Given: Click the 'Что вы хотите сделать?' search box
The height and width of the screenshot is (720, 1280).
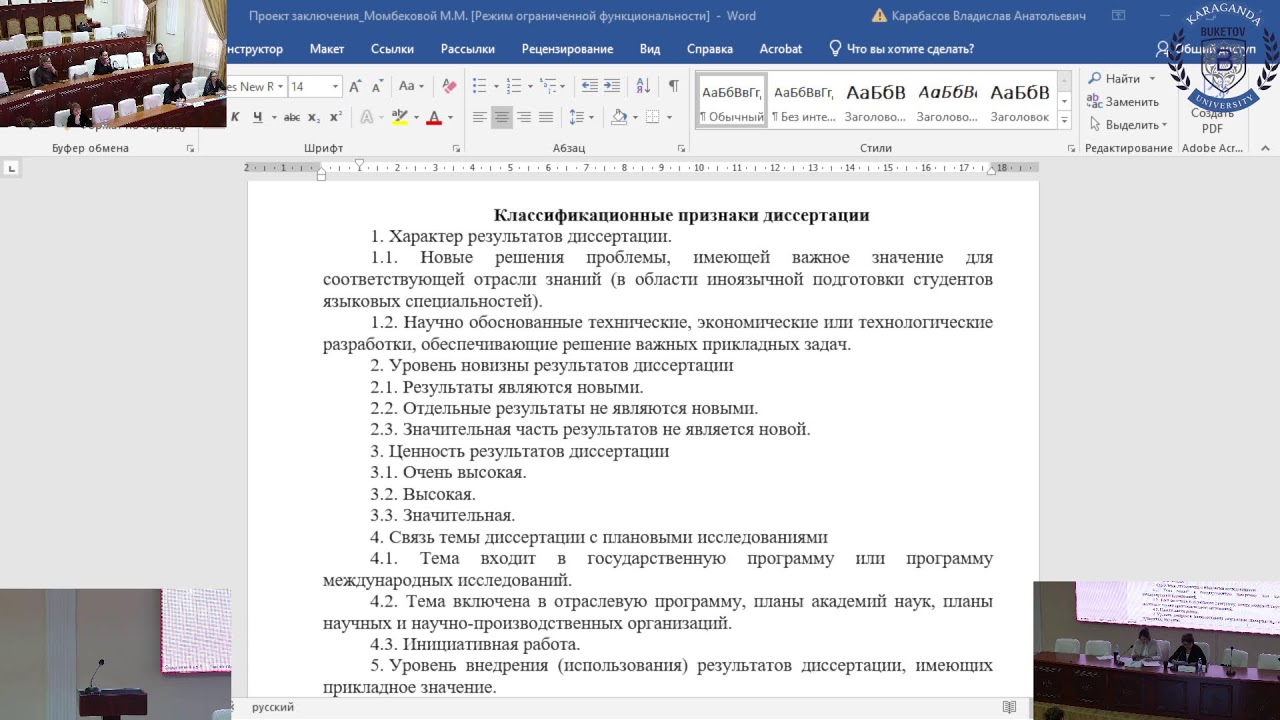Looking at the screenshot, I should click(x=901, y=48).
